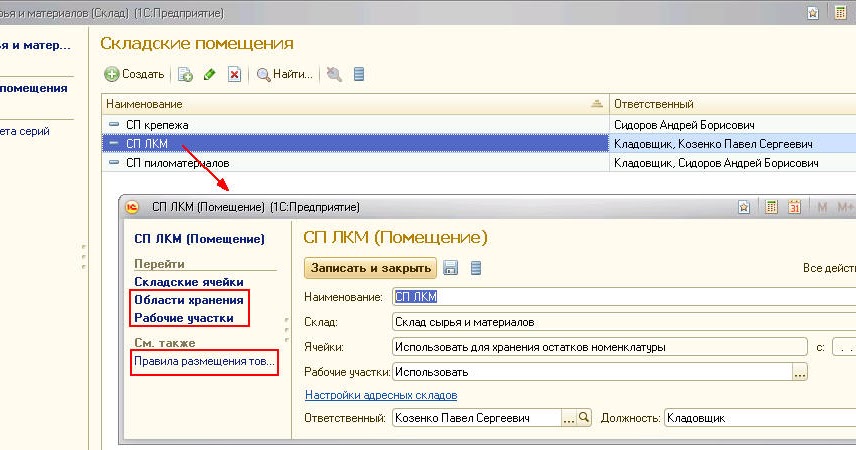856x450 pixels.
Task: Open the Все действия menu
Action: click(x=829, y=268)
